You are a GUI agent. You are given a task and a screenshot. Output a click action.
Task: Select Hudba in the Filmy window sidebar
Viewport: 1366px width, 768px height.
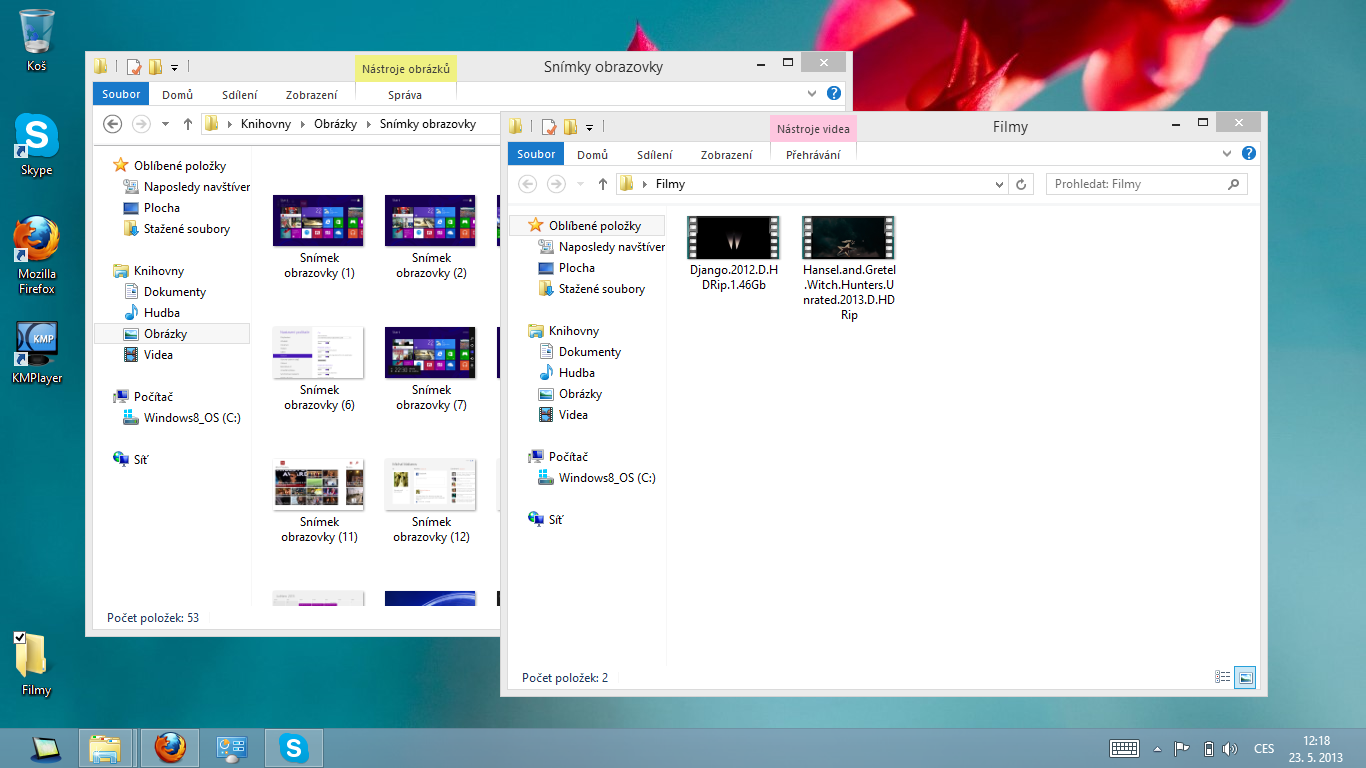tap(576, 373)
